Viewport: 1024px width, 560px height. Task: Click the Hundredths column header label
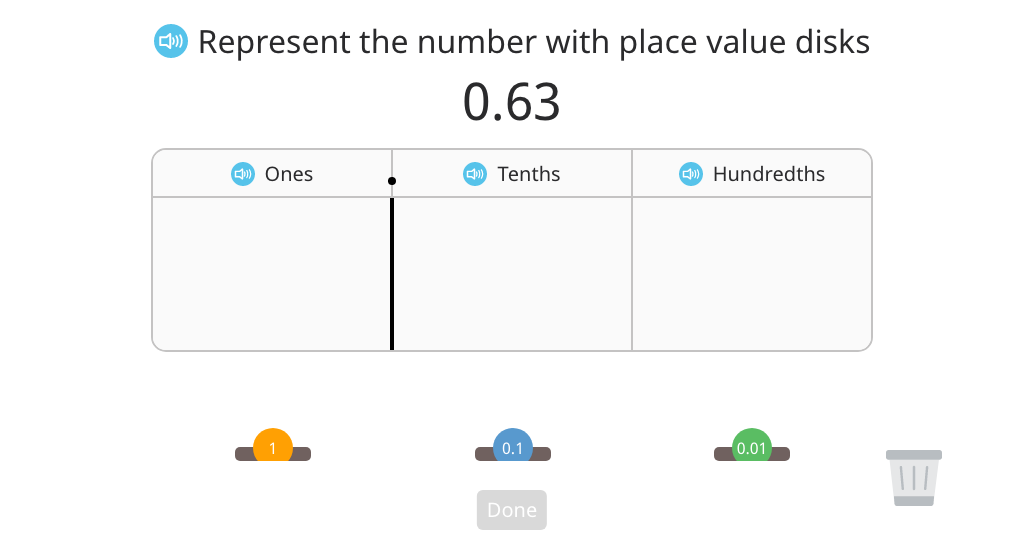769,174
